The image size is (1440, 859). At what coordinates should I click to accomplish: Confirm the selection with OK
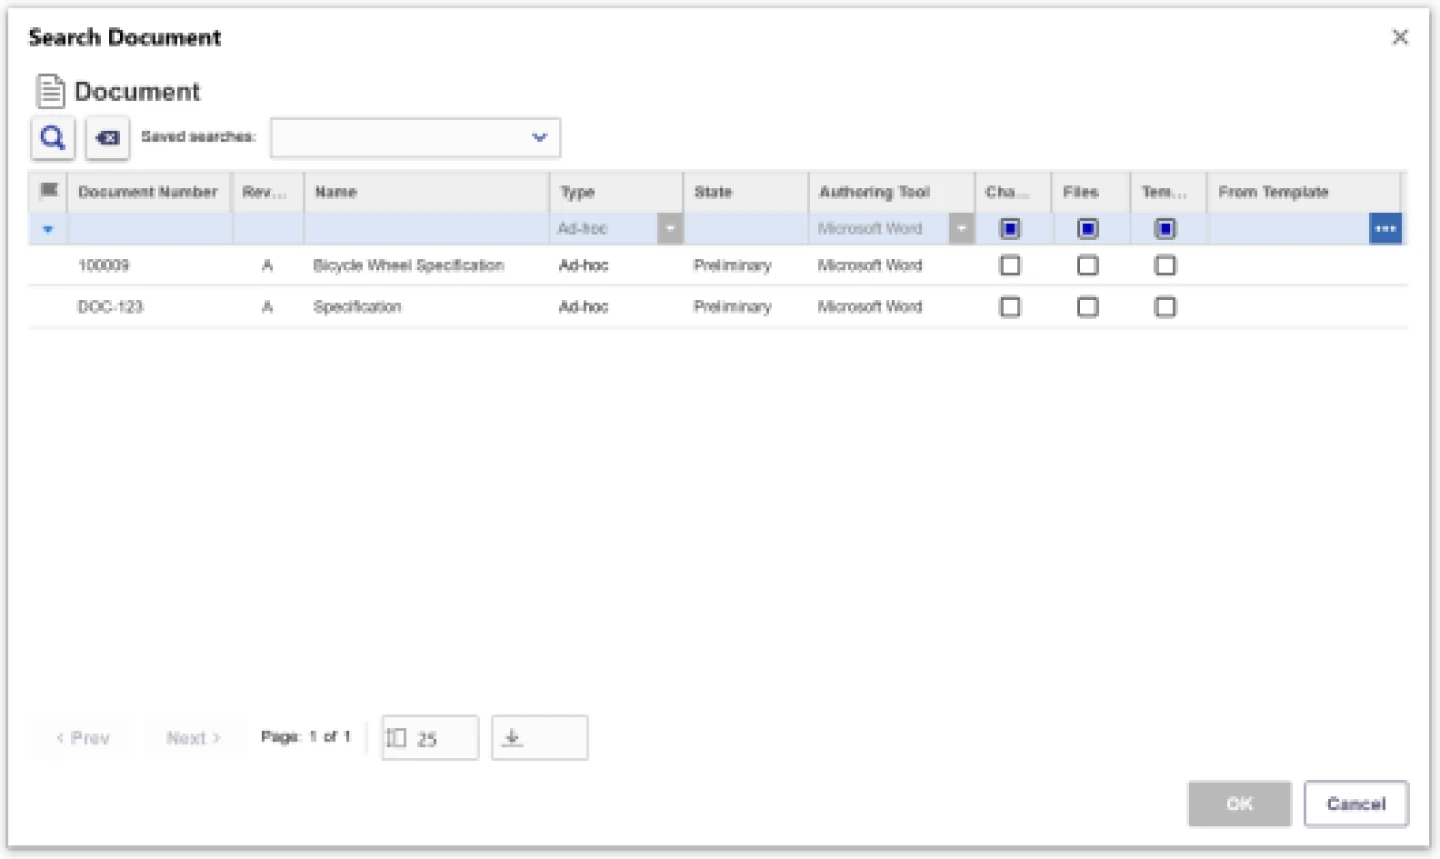pos(1240,804)
